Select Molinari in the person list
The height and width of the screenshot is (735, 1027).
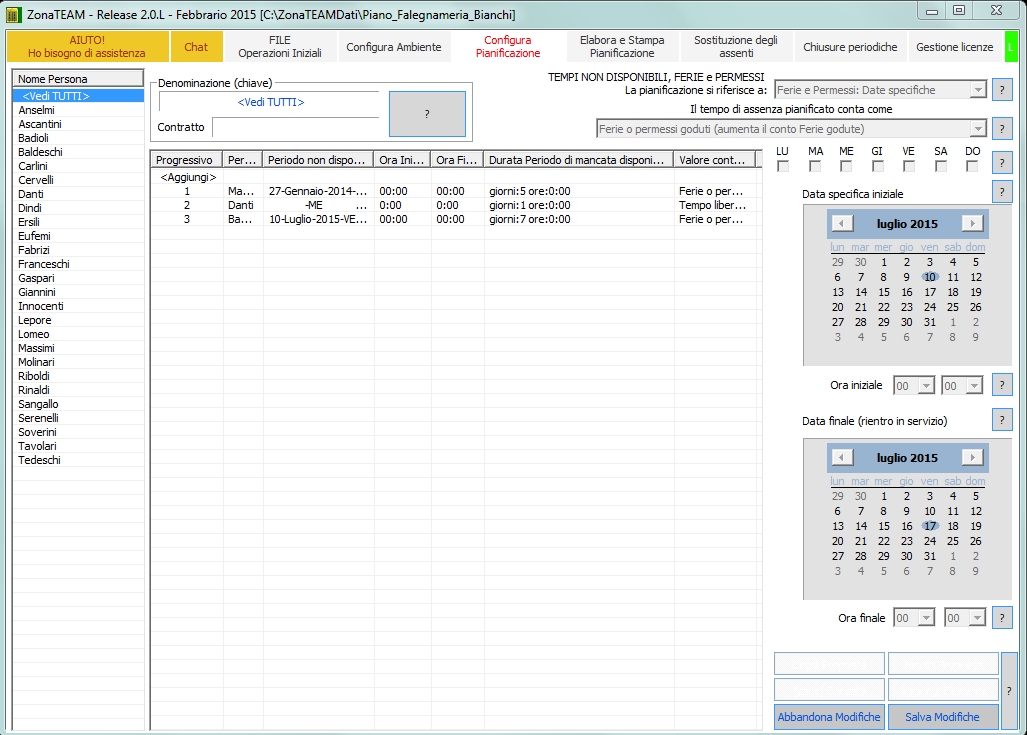pos(78,362)
